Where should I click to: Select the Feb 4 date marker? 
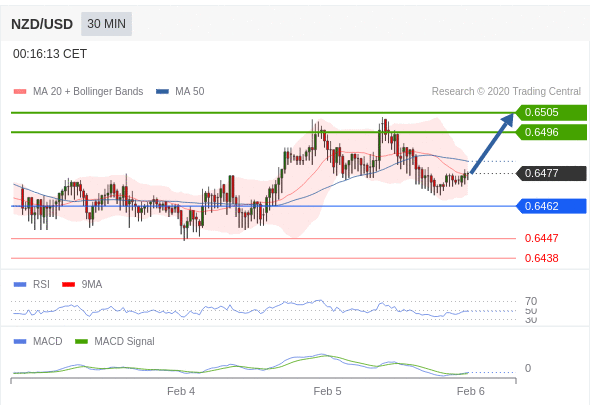[181, 392]
